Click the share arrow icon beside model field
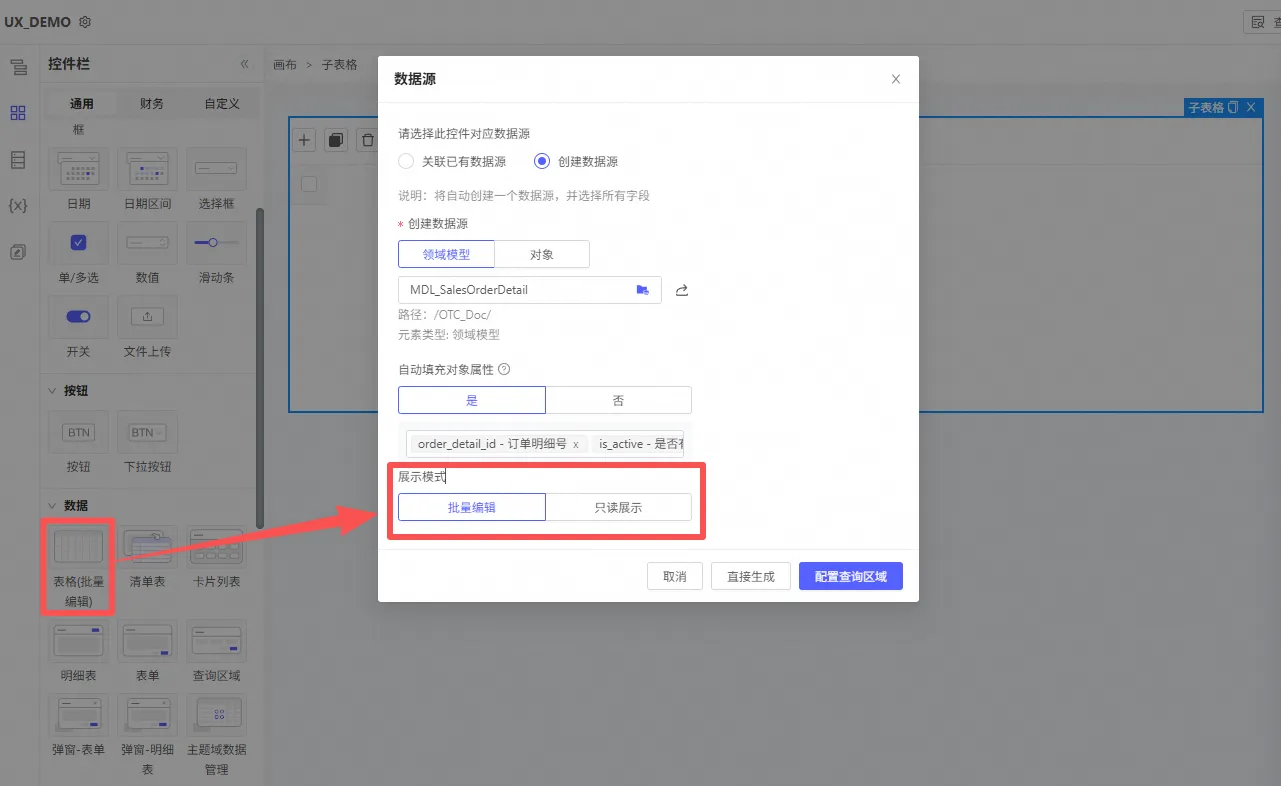Image resolution: width=1281 pixels, height=786 pixels. coord(682,290)
